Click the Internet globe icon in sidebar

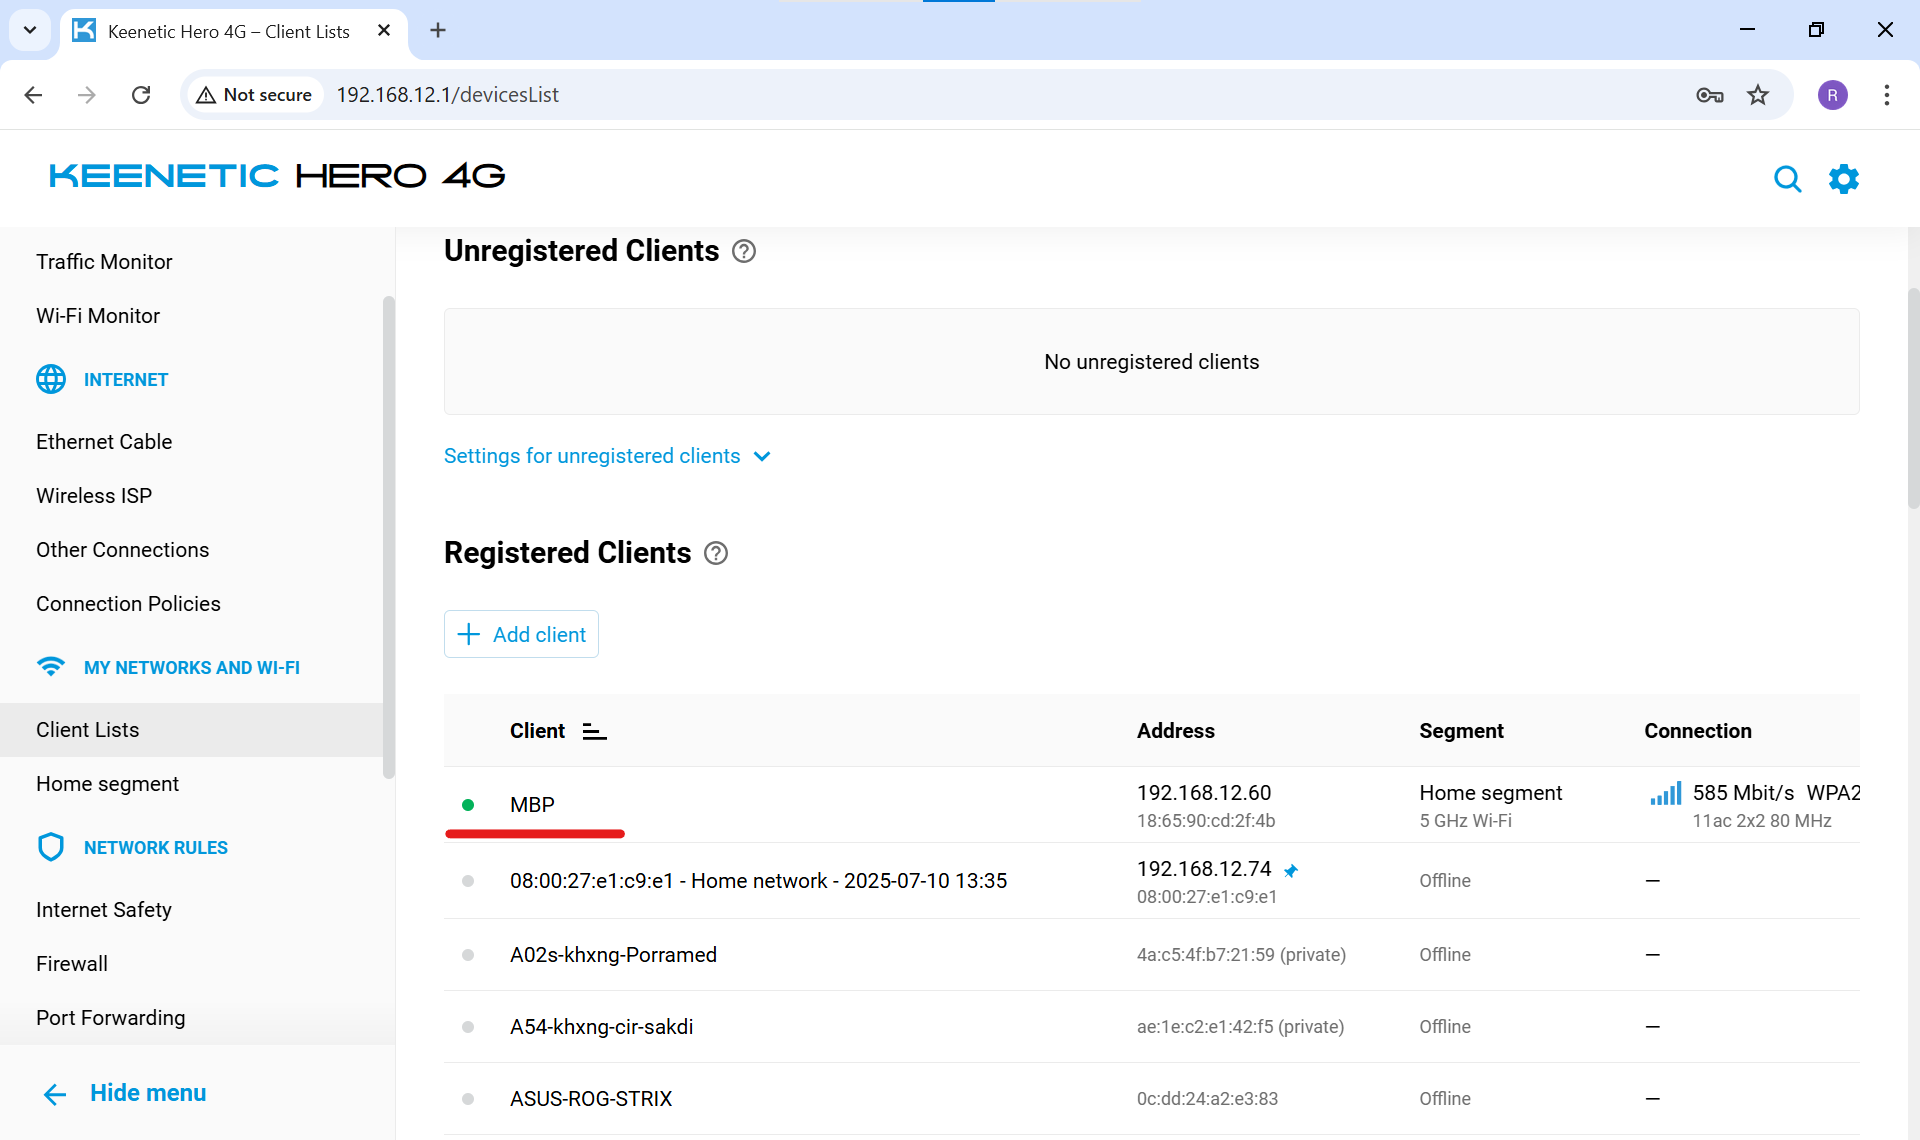coord(51,379)
